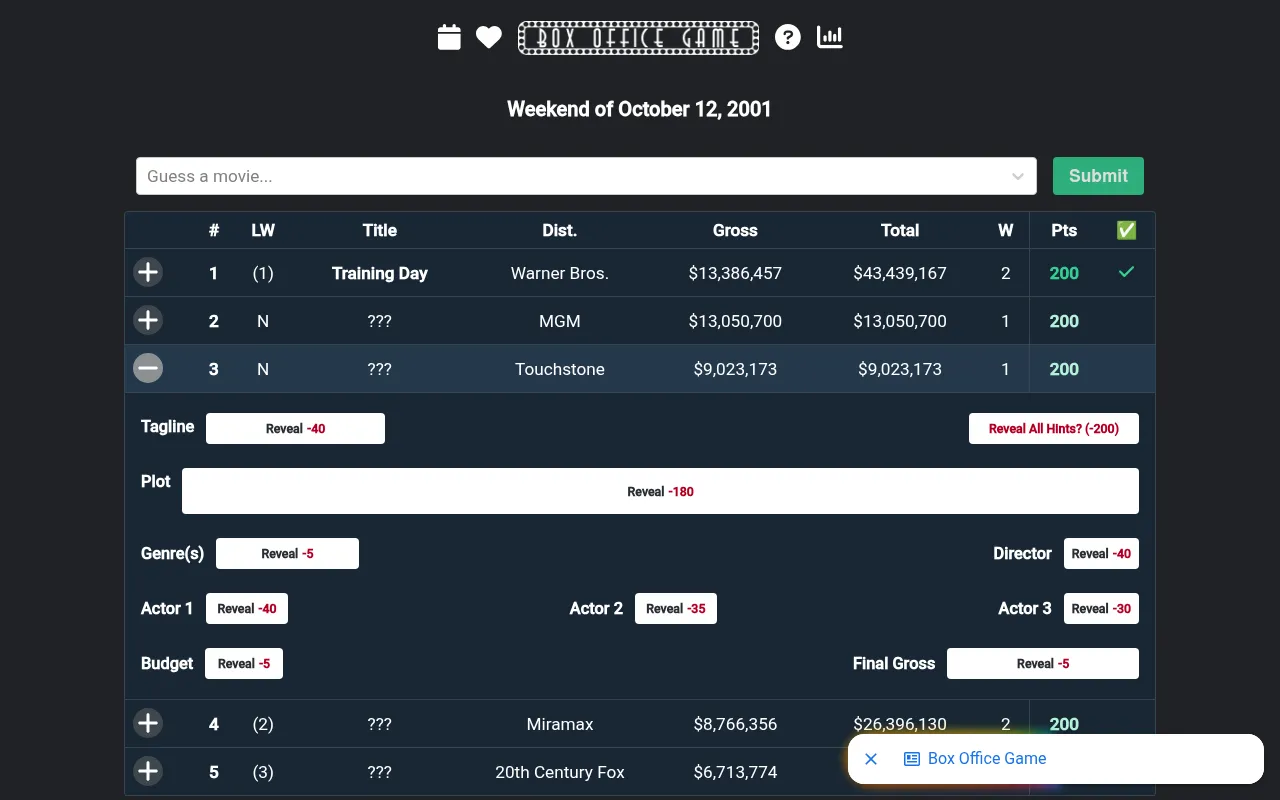
Task: Reveal the Final Gross hint
Action: click(1043, 663)
